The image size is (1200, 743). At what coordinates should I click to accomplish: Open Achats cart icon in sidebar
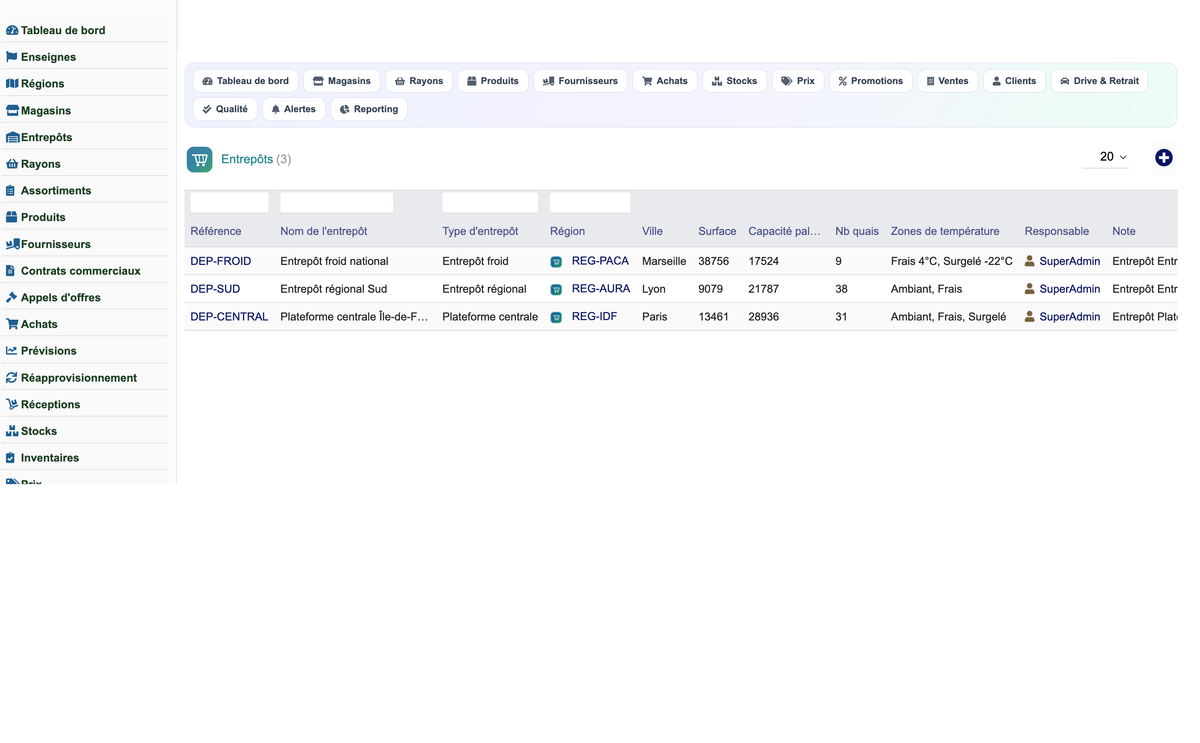point(12,324)
